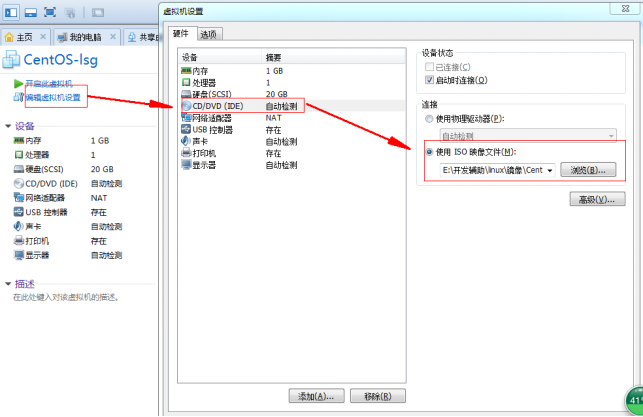Image resolution: width=643 pixels, height=417 pixels.
Task: Open the 自动检测 physical drive dropdown
Action: (528, 135)
